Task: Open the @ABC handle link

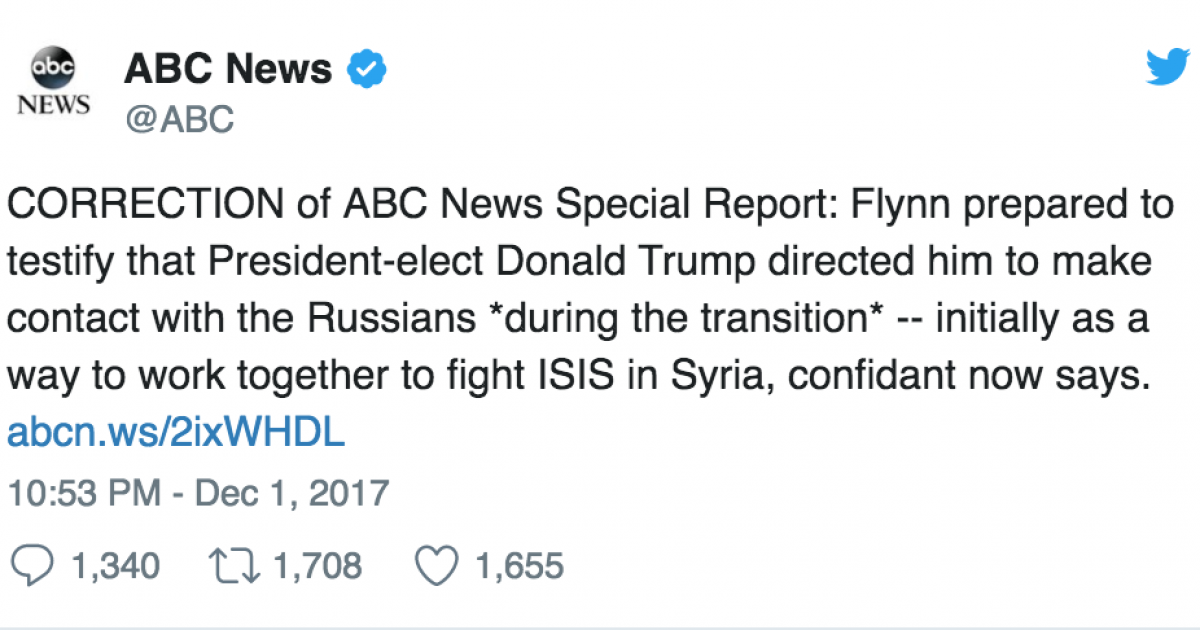Action: click(179, 119)
